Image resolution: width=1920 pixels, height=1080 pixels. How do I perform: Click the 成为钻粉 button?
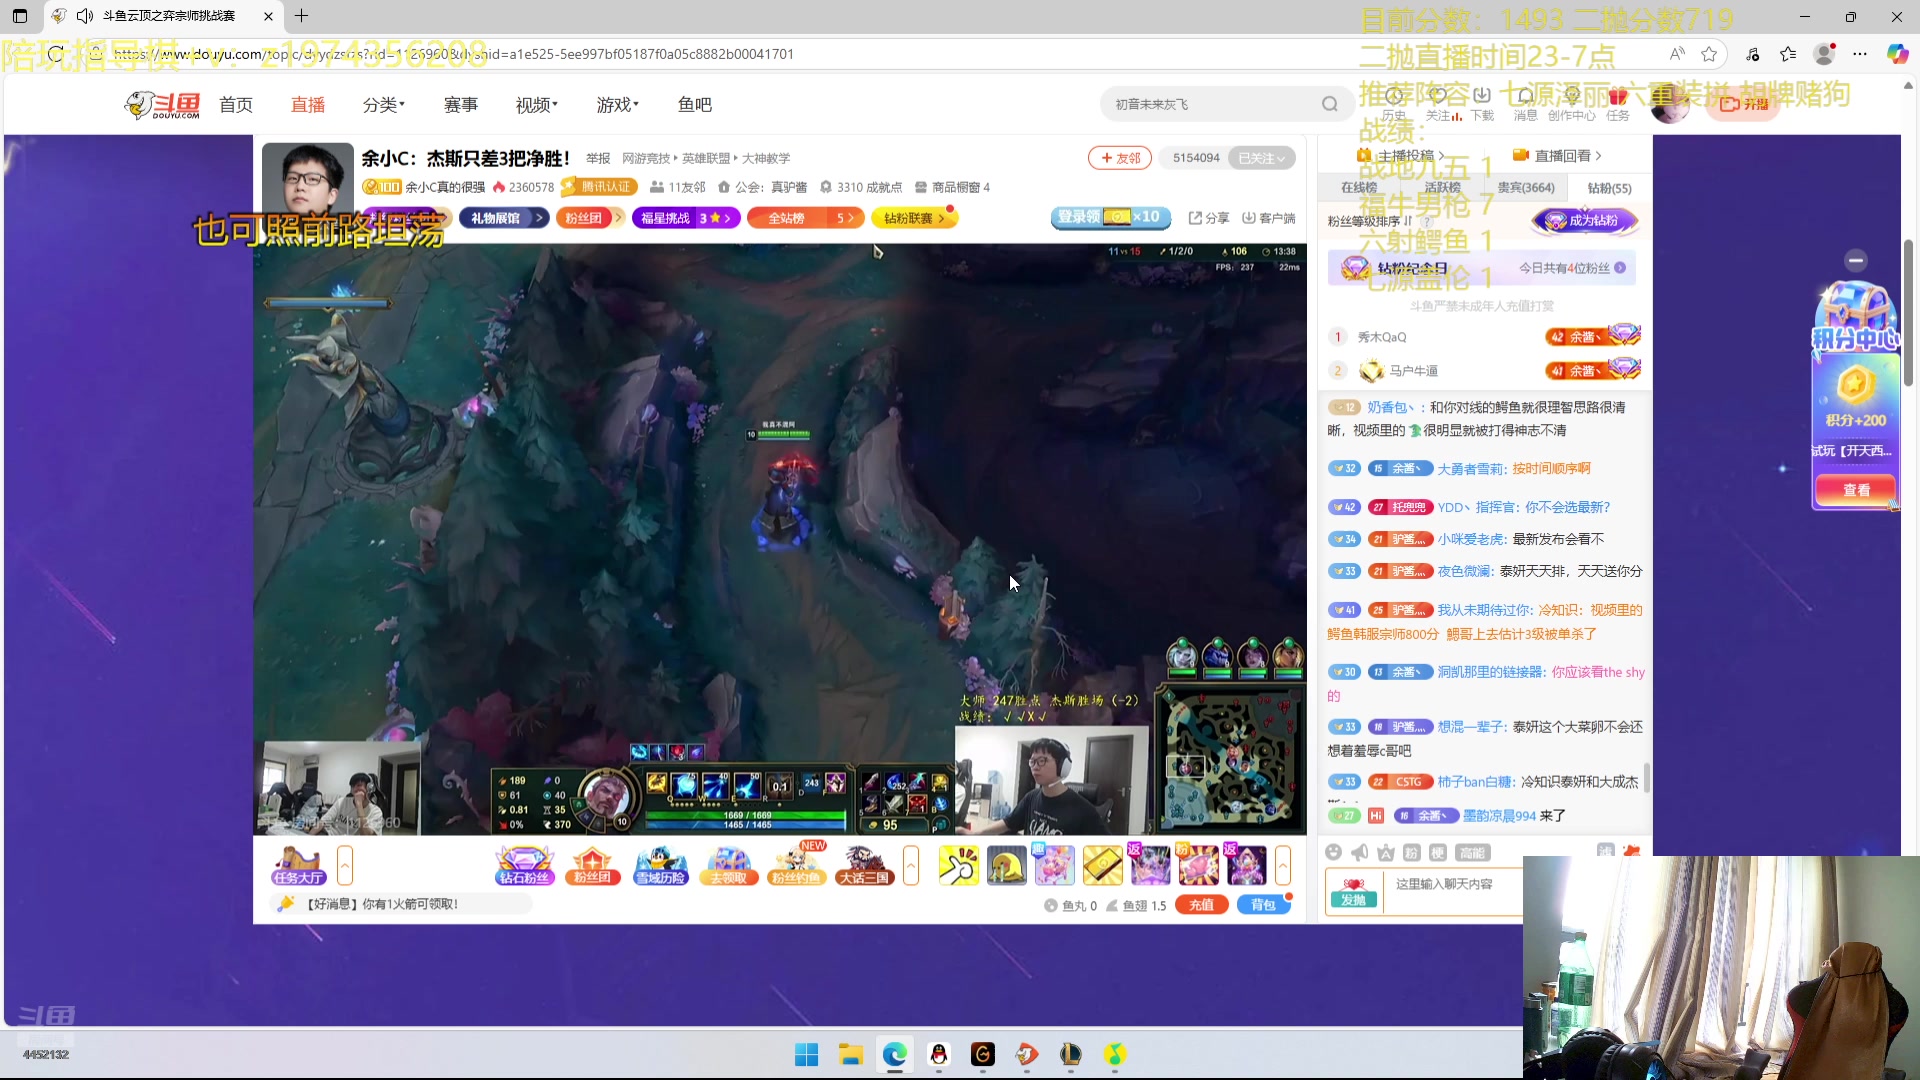pos(1584,221)
